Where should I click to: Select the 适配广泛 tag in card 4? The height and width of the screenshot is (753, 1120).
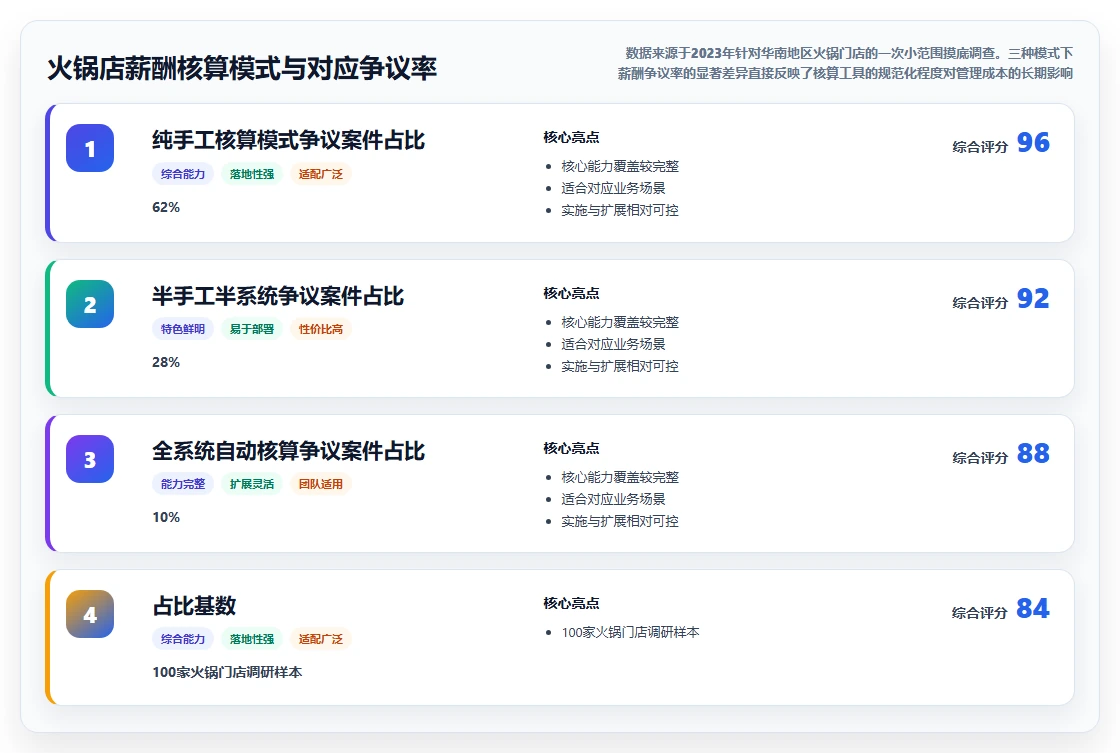(321, 639)
